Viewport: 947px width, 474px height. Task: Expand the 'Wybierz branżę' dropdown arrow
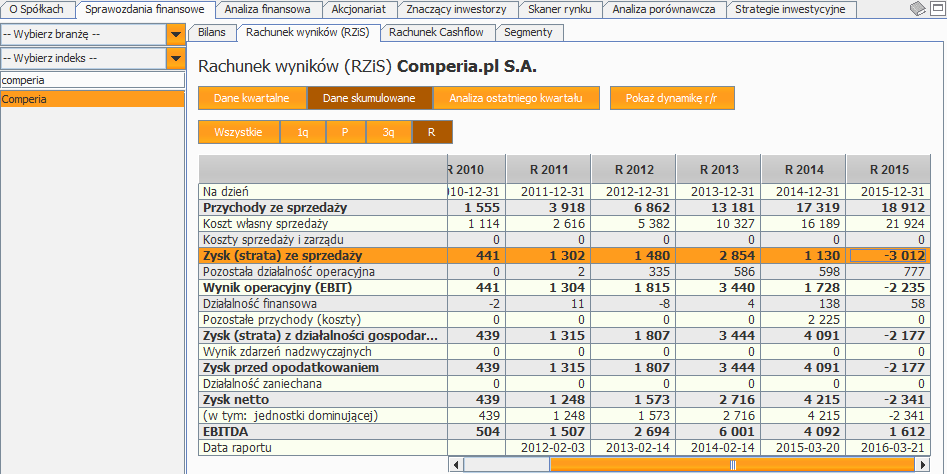coord(175,35)
